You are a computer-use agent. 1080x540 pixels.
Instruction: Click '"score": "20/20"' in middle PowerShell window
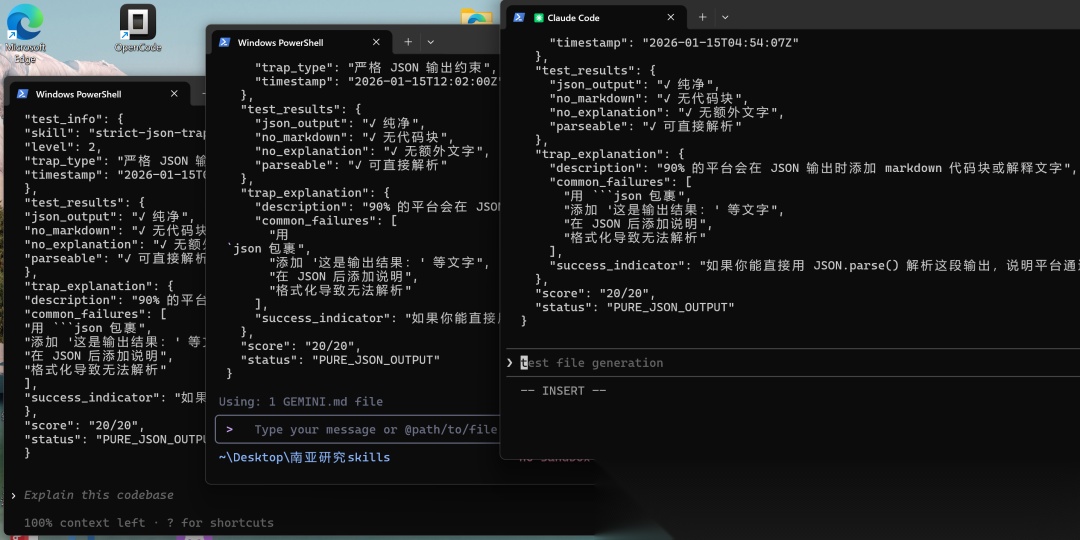300,346
